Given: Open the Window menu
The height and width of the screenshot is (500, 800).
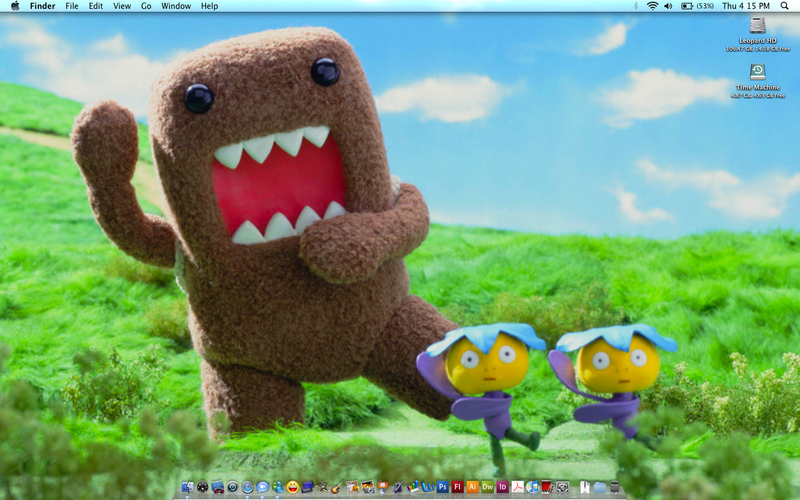Looking at the screenshot, I should pyautogui.click(x=176, y=6).
